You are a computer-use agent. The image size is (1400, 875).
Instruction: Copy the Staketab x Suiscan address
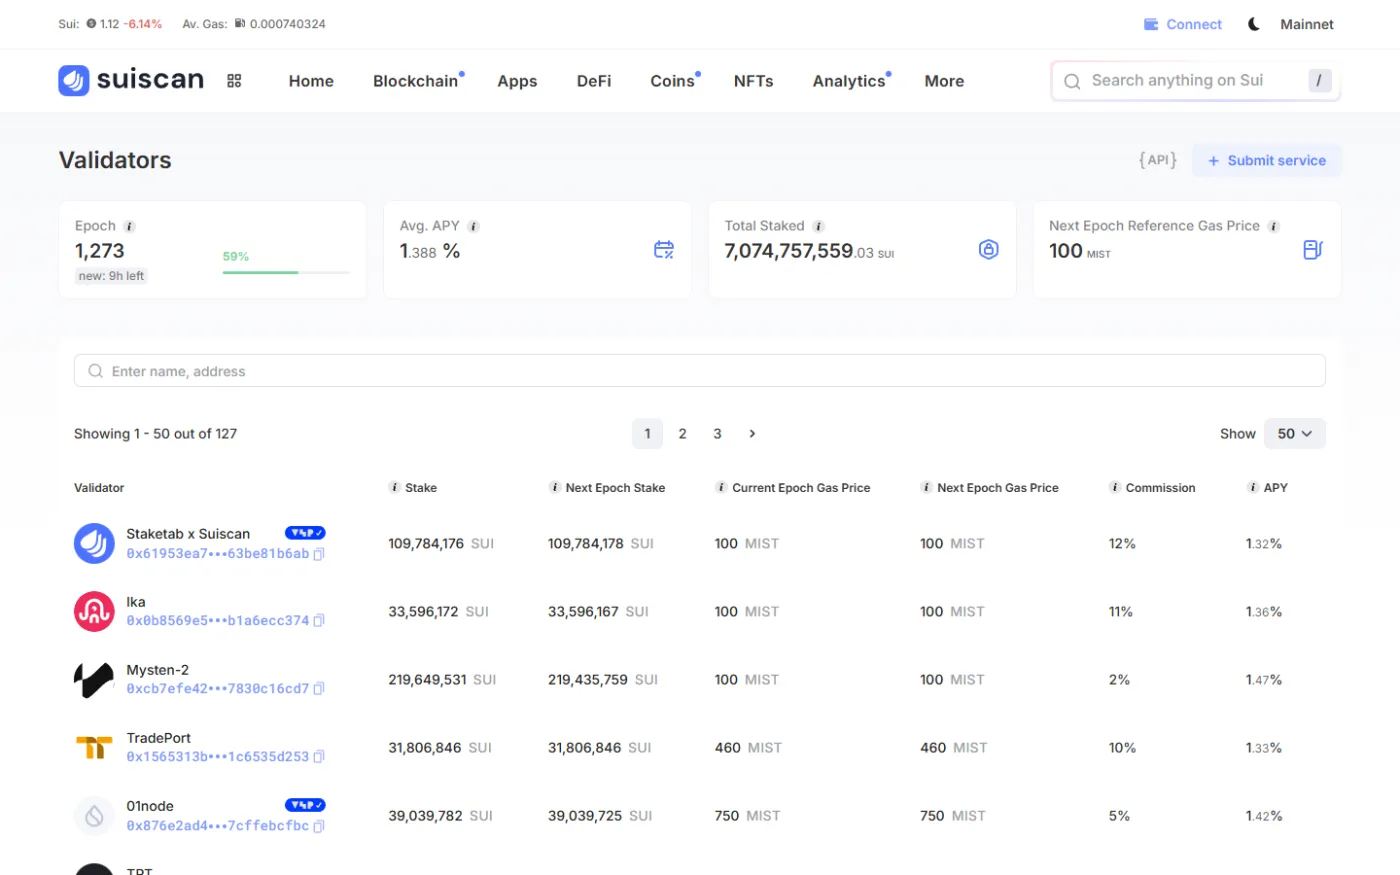click(319, 554)
